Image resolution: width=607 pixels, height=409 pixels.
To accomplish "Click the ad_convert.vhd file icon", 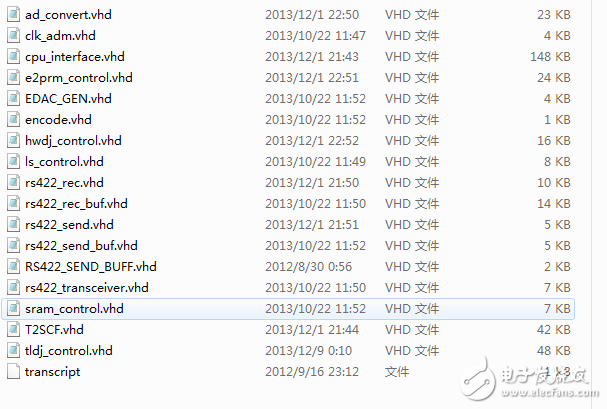I will tap(14, 15).
